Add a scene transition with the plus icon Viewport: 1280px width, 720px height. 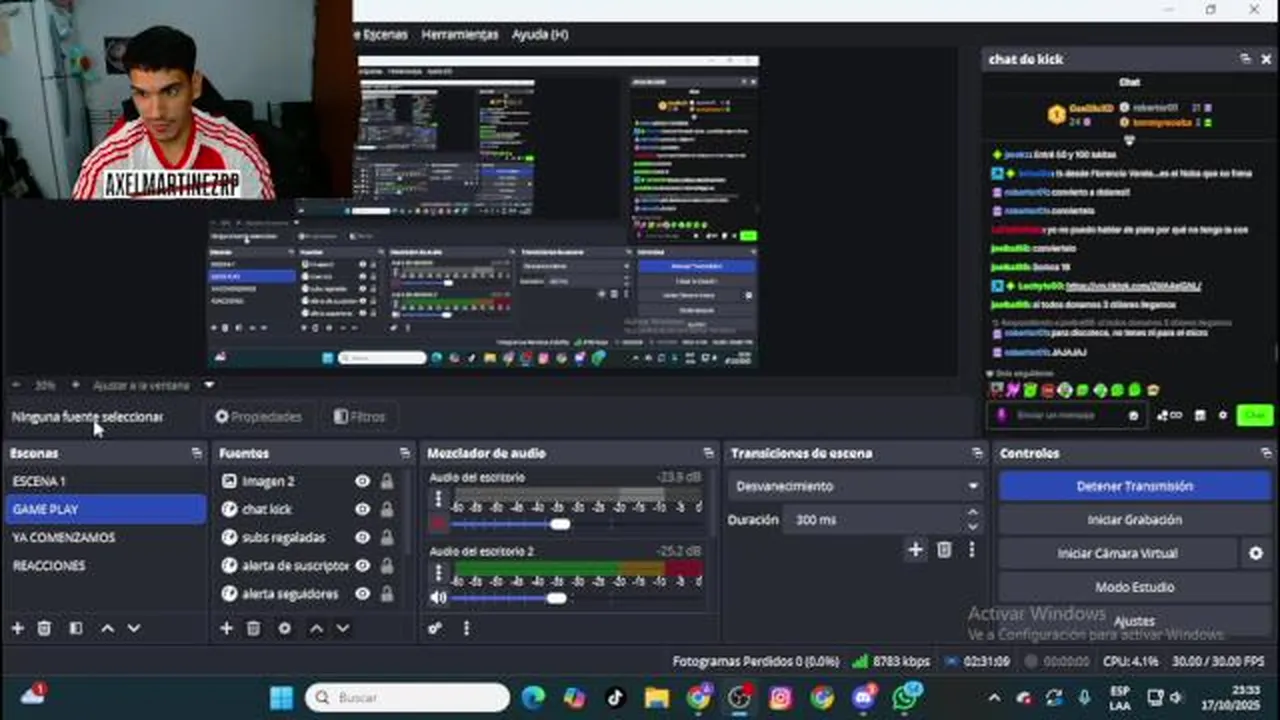click(915, 549)
